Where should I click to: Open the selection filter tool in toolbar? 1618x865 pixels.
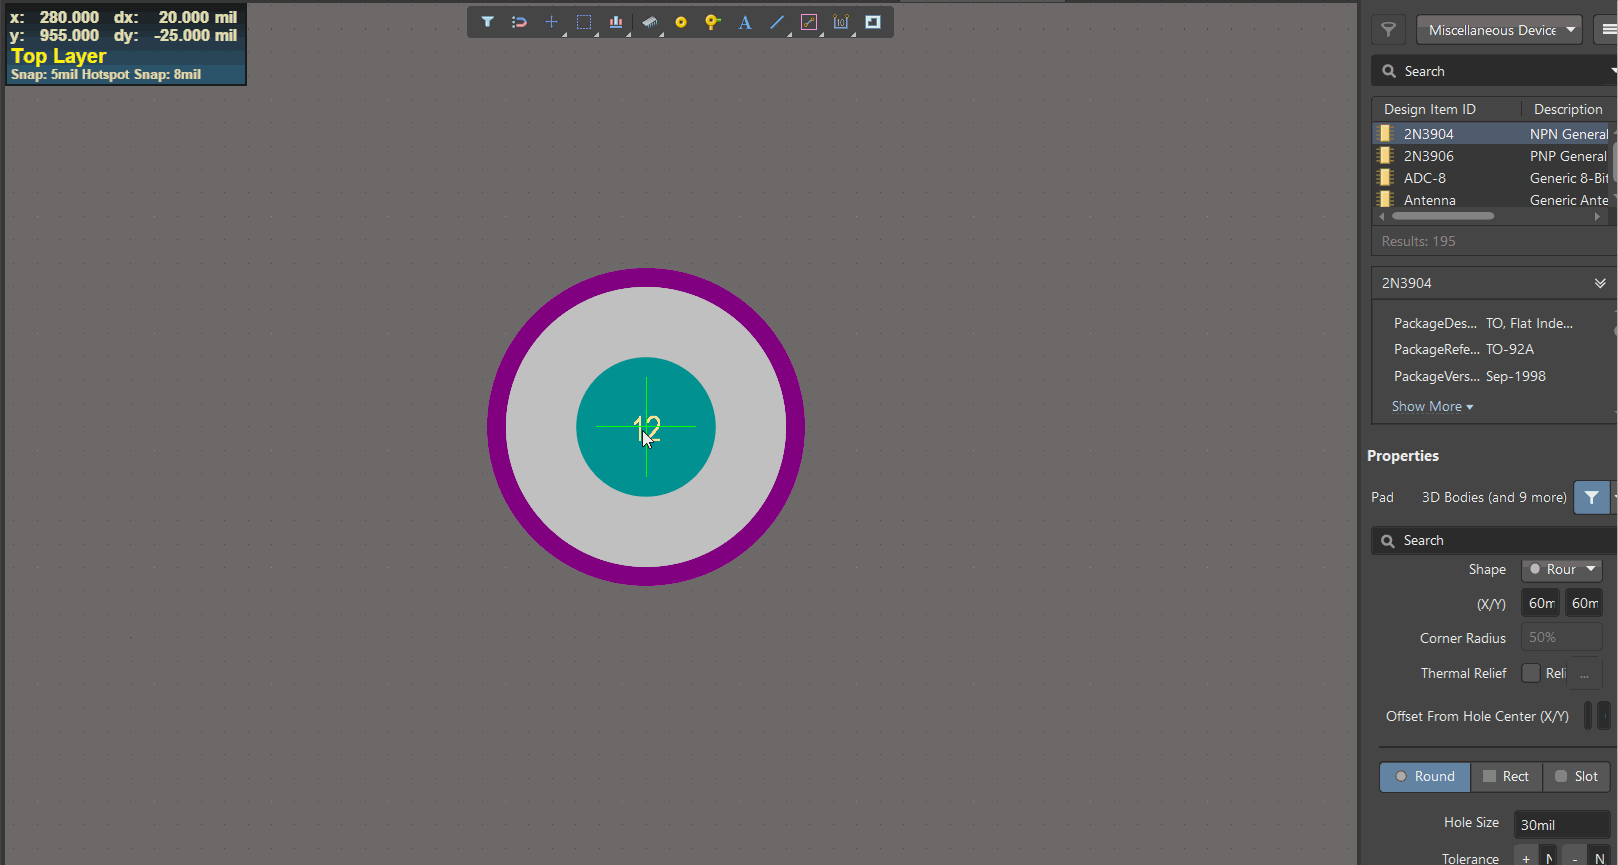click(487, 22)
